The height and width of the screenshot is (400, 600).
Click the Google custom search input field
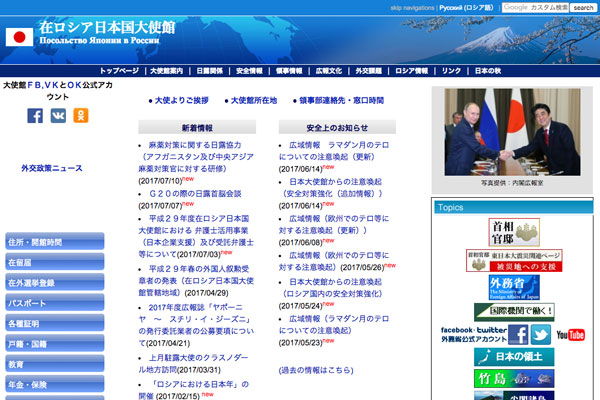click(x=535, y=7)
